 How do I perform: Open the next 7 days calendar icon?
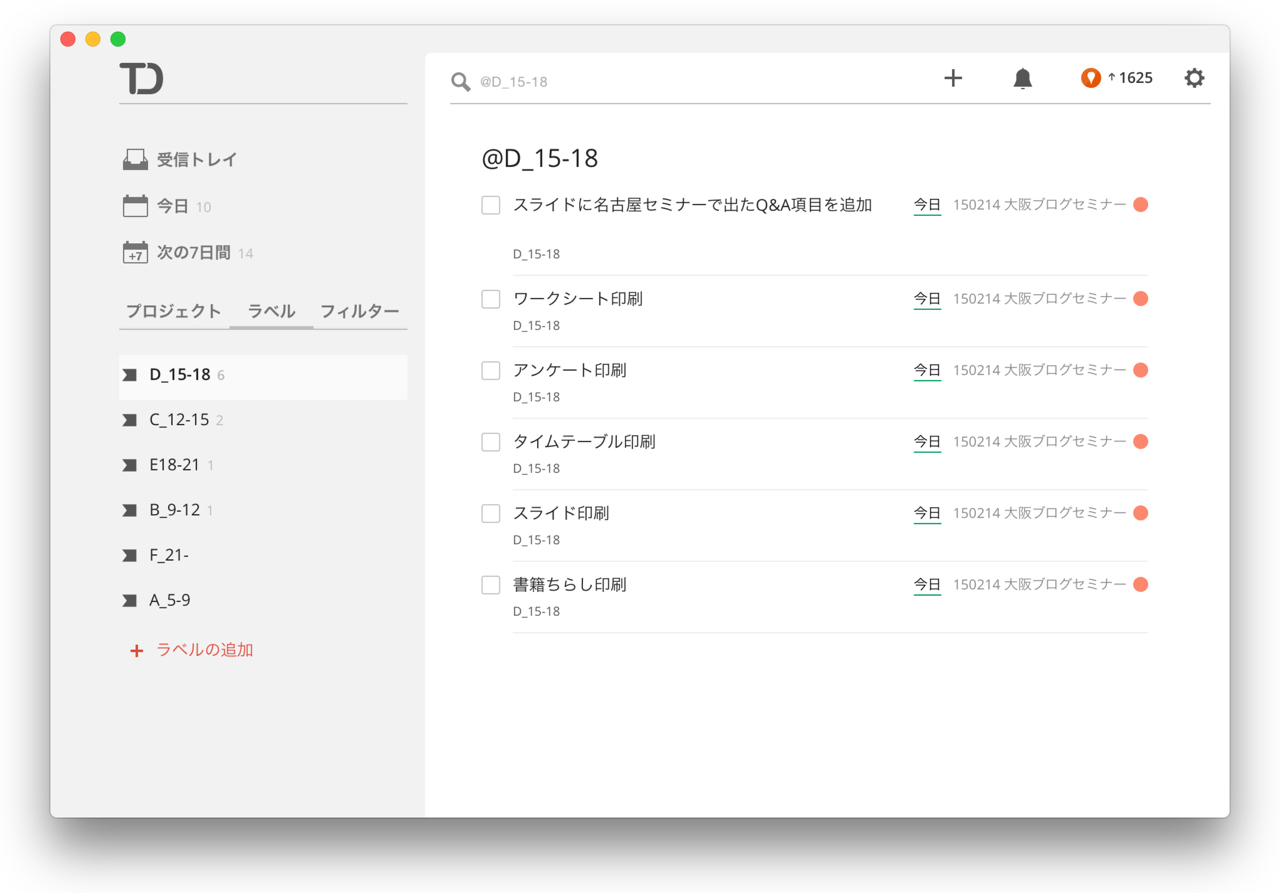click(135, 253)
